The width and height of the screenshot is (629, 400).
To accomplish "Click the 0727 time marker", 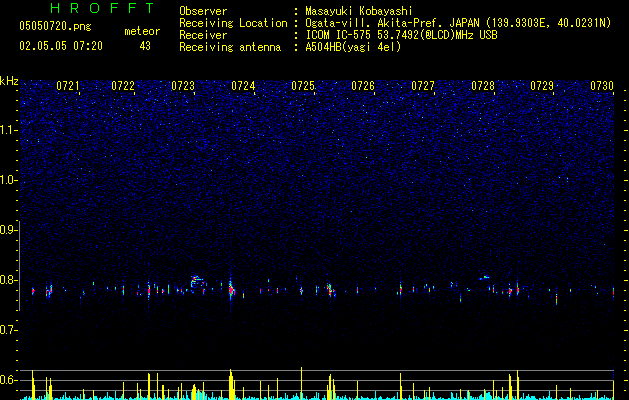I will [423, 85].
